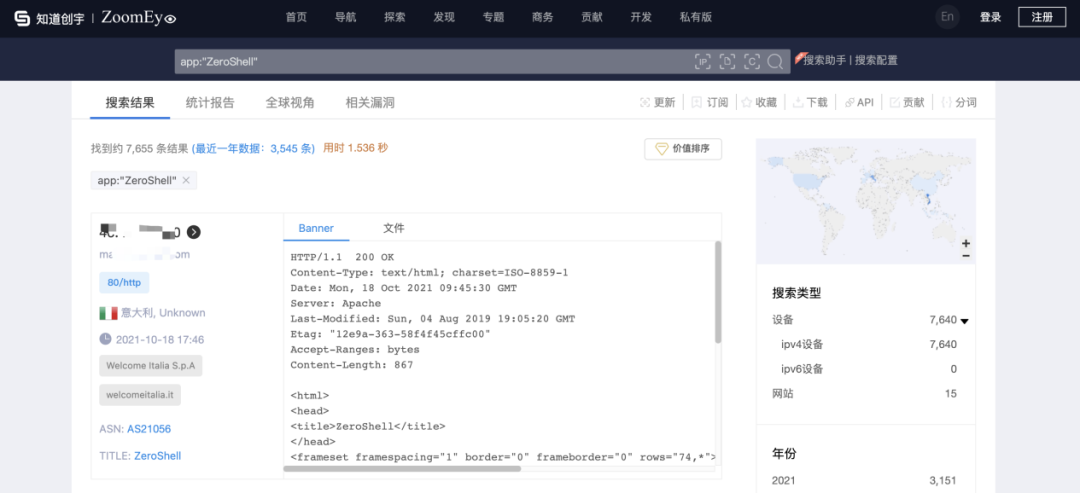Click the API link icon

849,103
